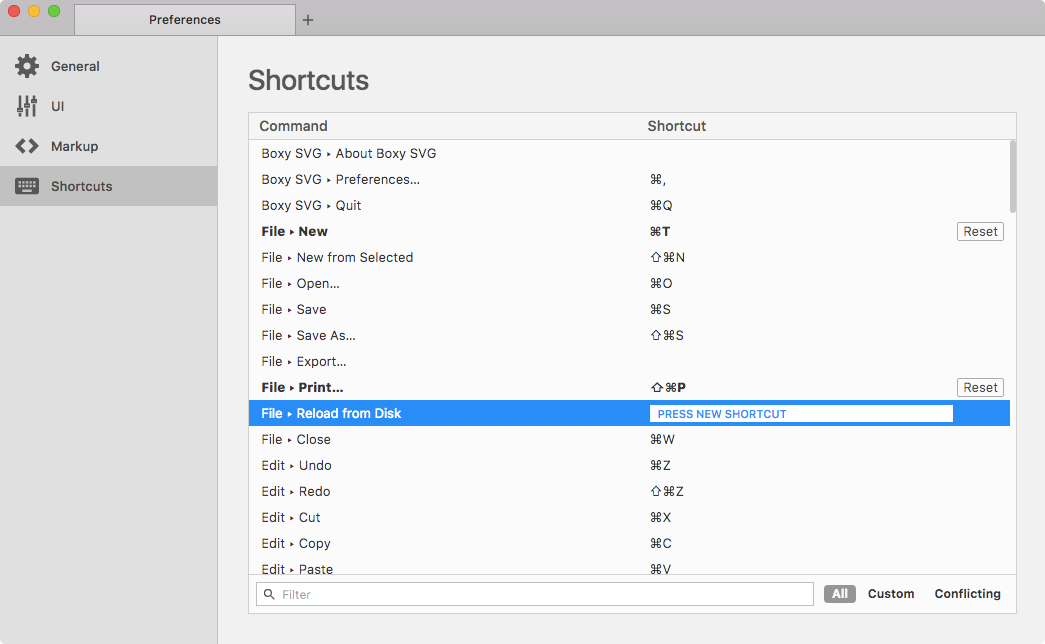This screenshot has height=644, width=1045.
Task: Select the File Export row
Action: [x=629, y=361]
